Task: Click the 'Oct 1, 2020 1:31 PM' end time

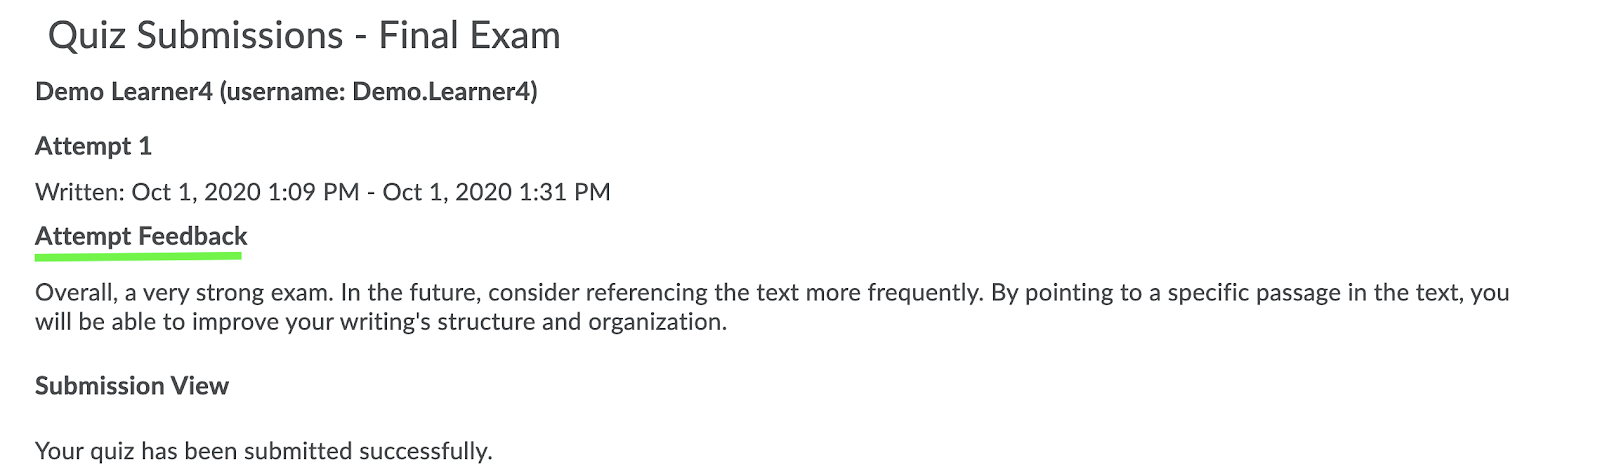Action: click(496, 192)
